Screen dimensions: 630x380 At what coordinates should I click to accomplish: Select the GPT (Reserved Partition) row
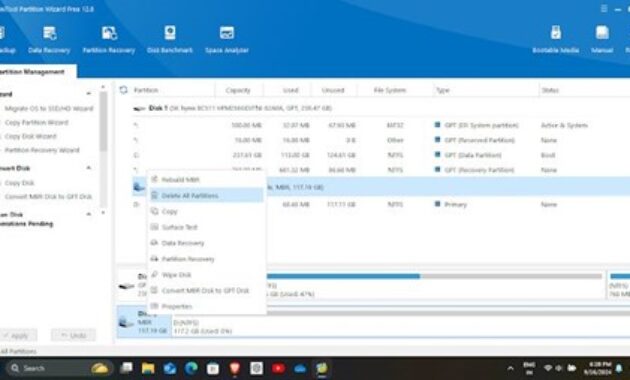[381, 140]
